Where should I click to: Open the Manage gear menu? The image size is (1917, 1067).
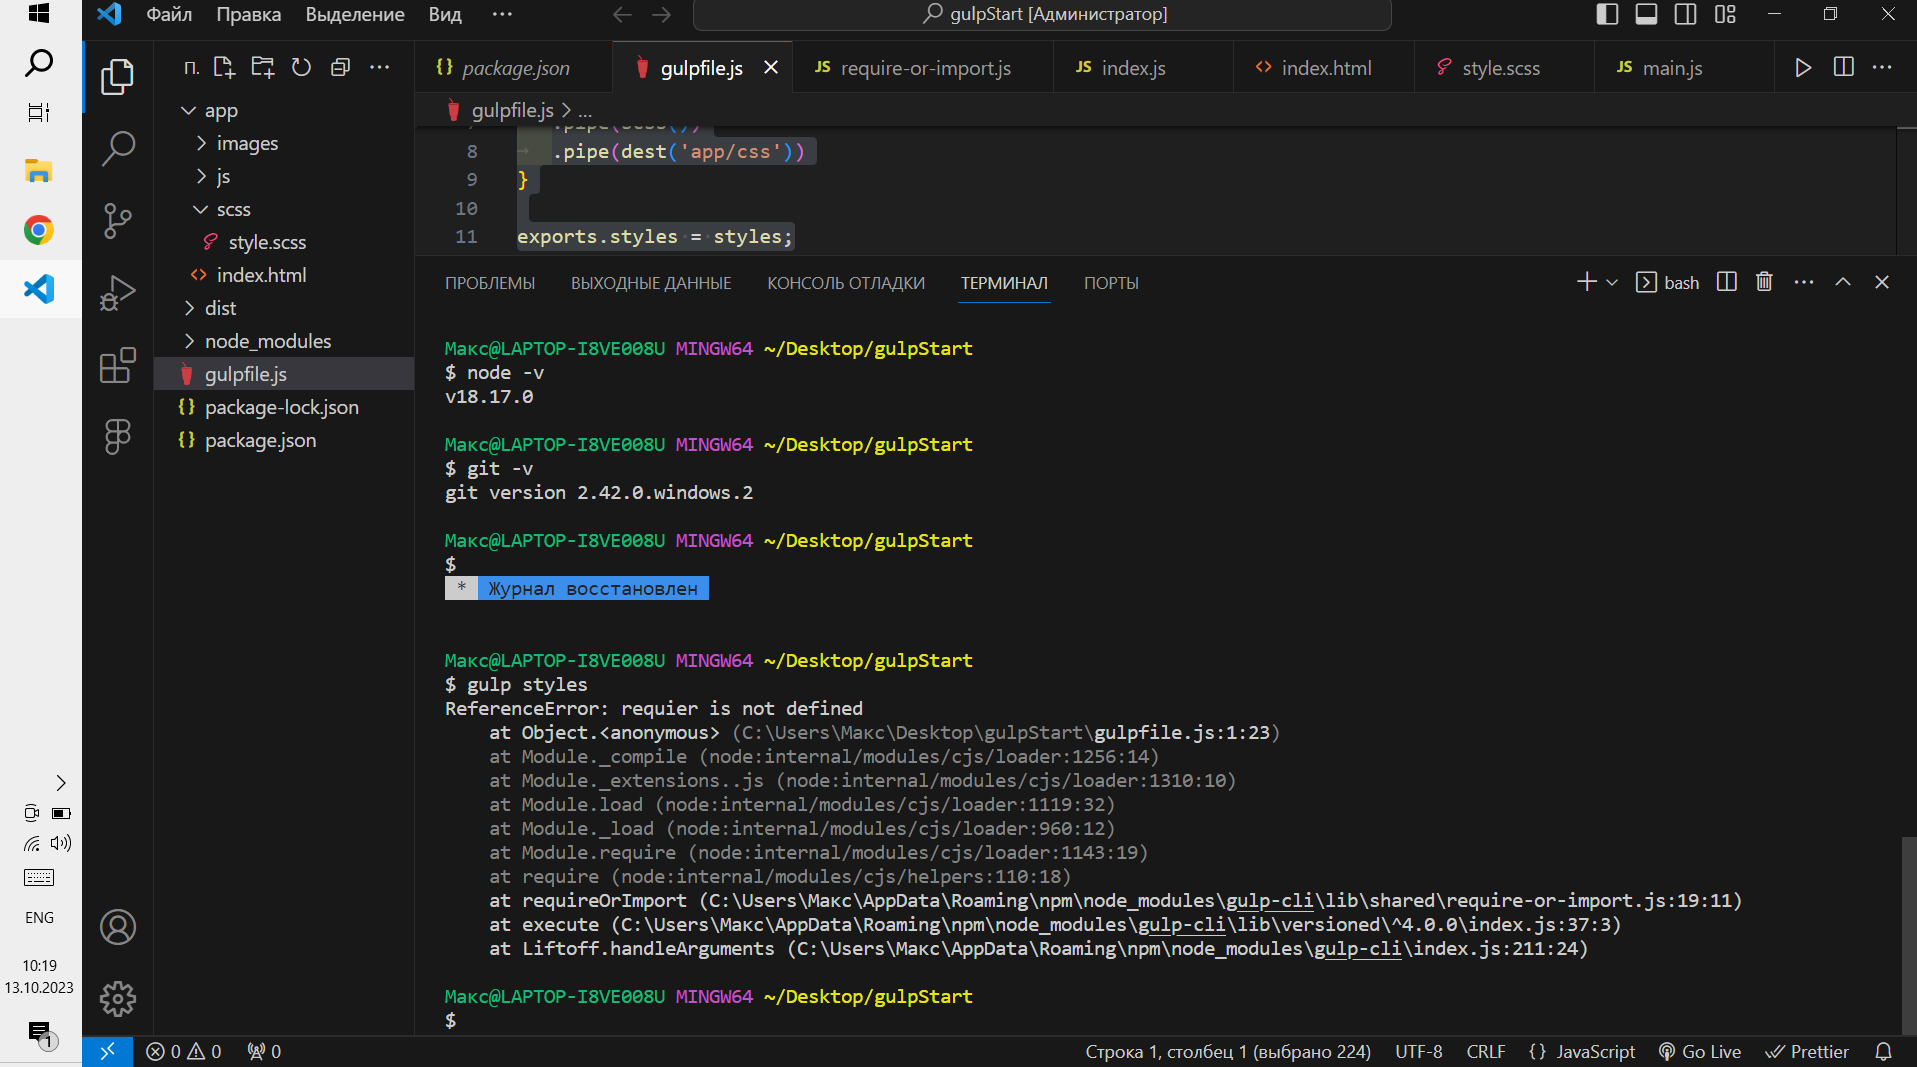(118, 998)
